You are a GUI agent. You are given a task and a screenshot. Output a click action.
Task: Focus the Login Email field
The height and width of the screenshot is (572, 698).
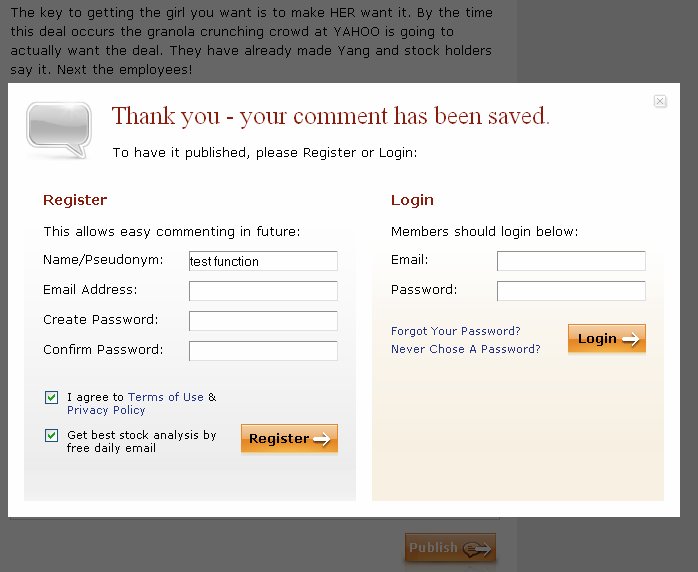[571, 261]
